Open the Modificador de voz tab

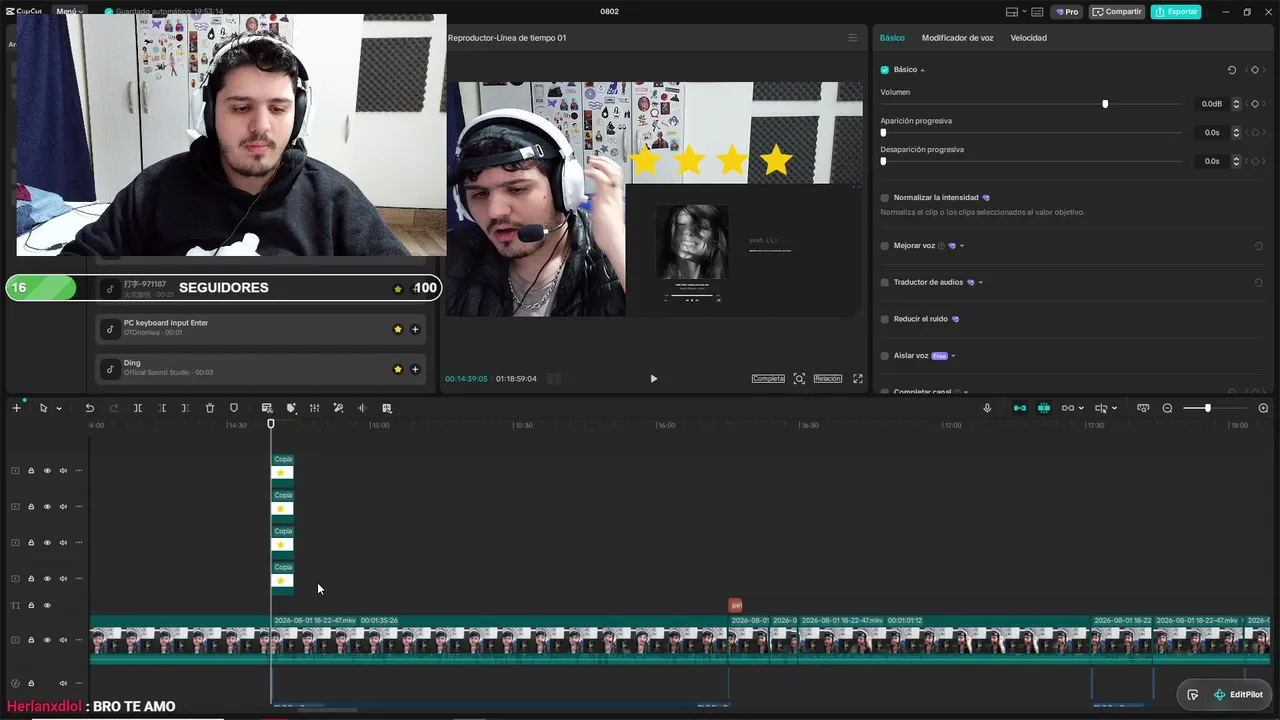tap(957, 38)
